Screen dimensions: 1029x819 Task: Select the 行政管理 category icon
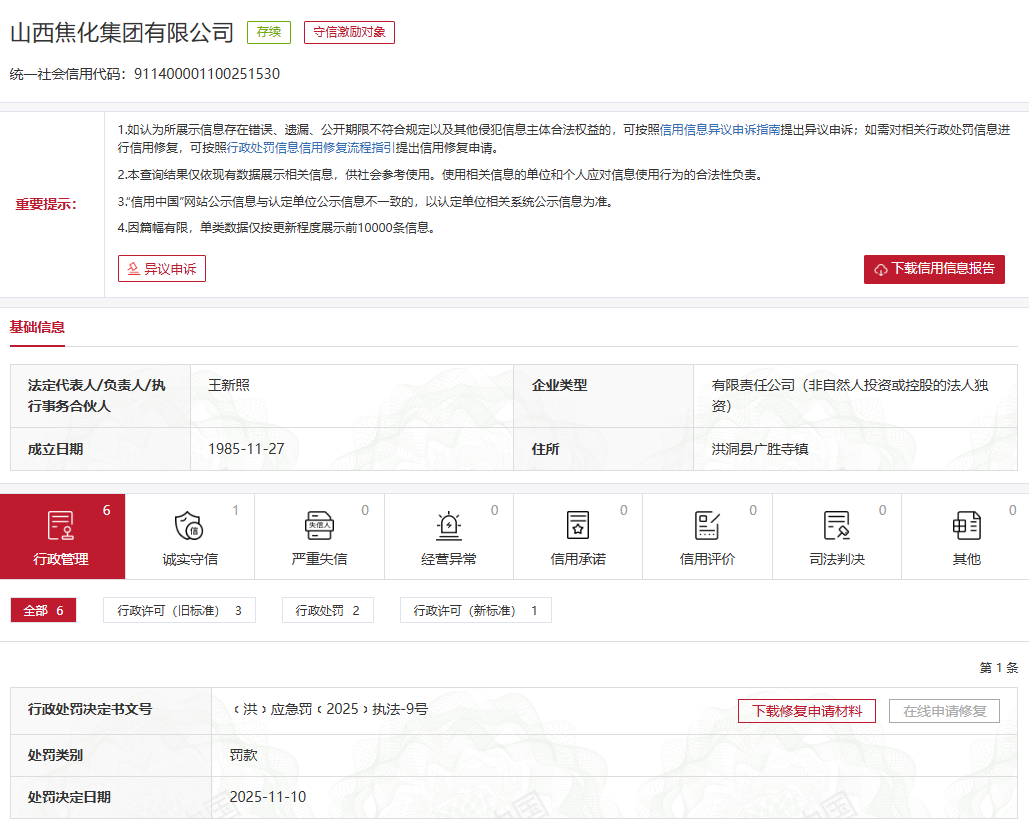(x=61, y=526)
